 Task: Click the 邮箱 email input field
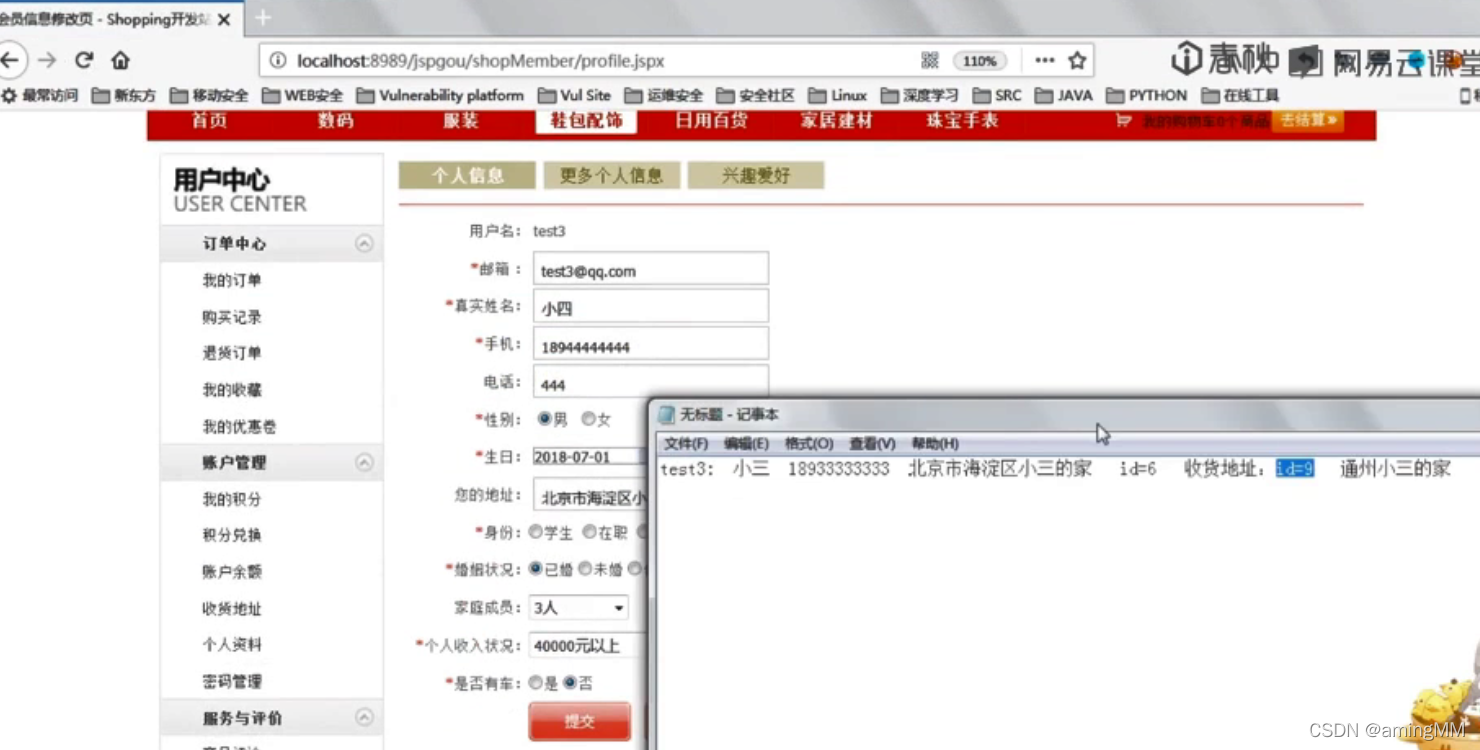coord(650,270)
